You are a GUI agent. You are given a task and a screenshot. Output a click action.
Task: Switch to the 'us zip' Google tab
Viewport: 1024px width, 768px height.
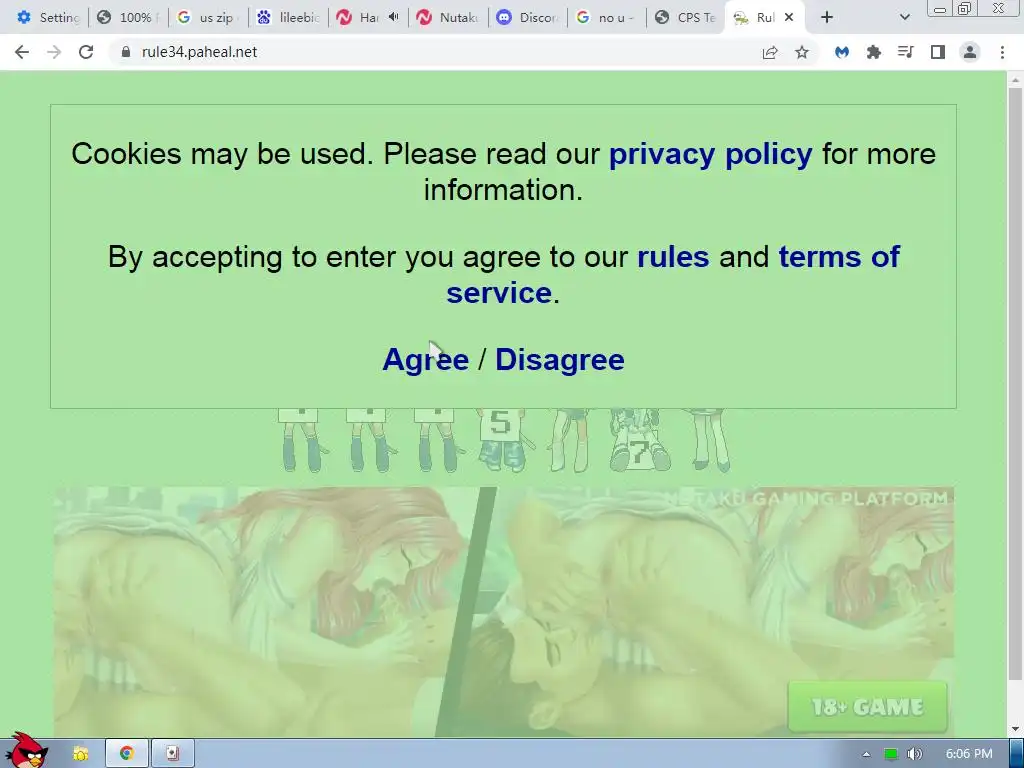point(208,17)
